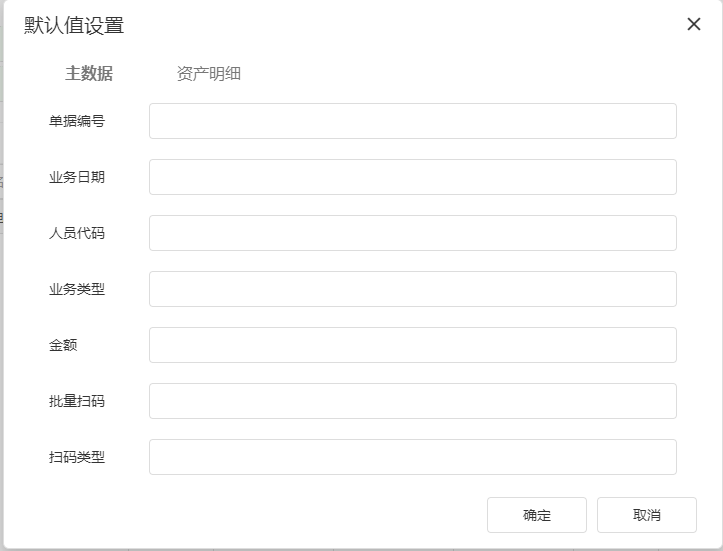This screenshot has height=551, width=723.
Task: Activate the 批量扫码 input box
Action: [412, 401]
